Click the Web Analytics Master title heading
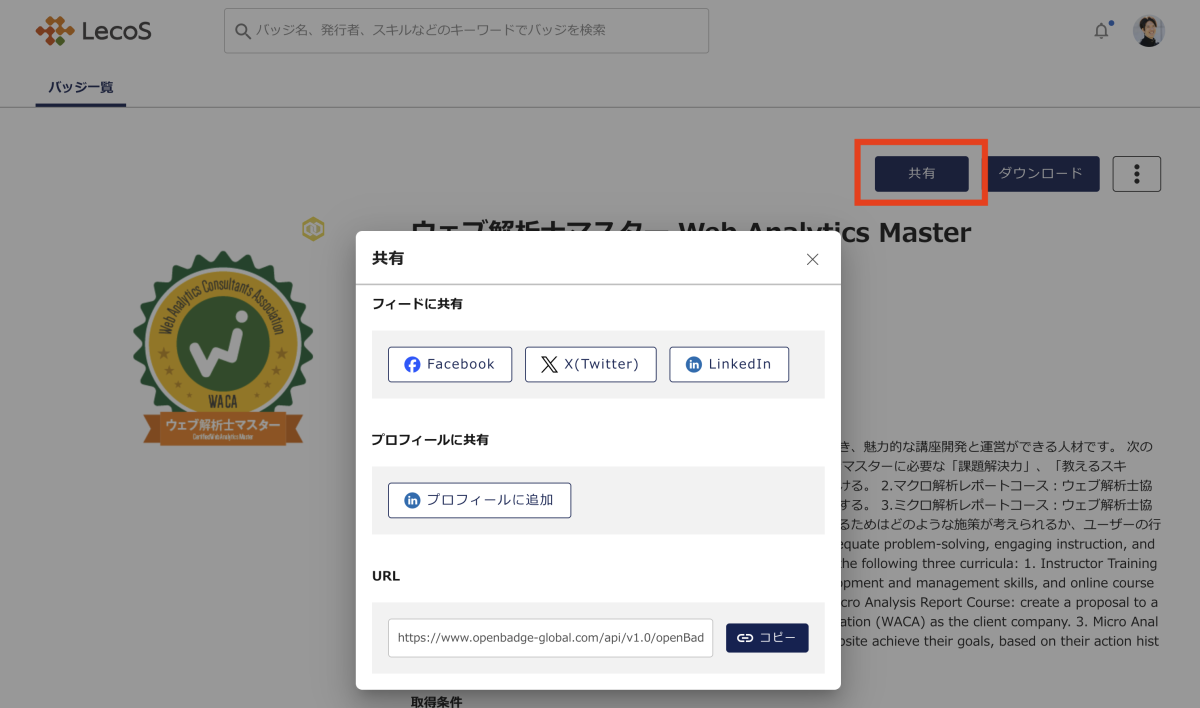This screenshot has height=708, width=1200. 690,232
